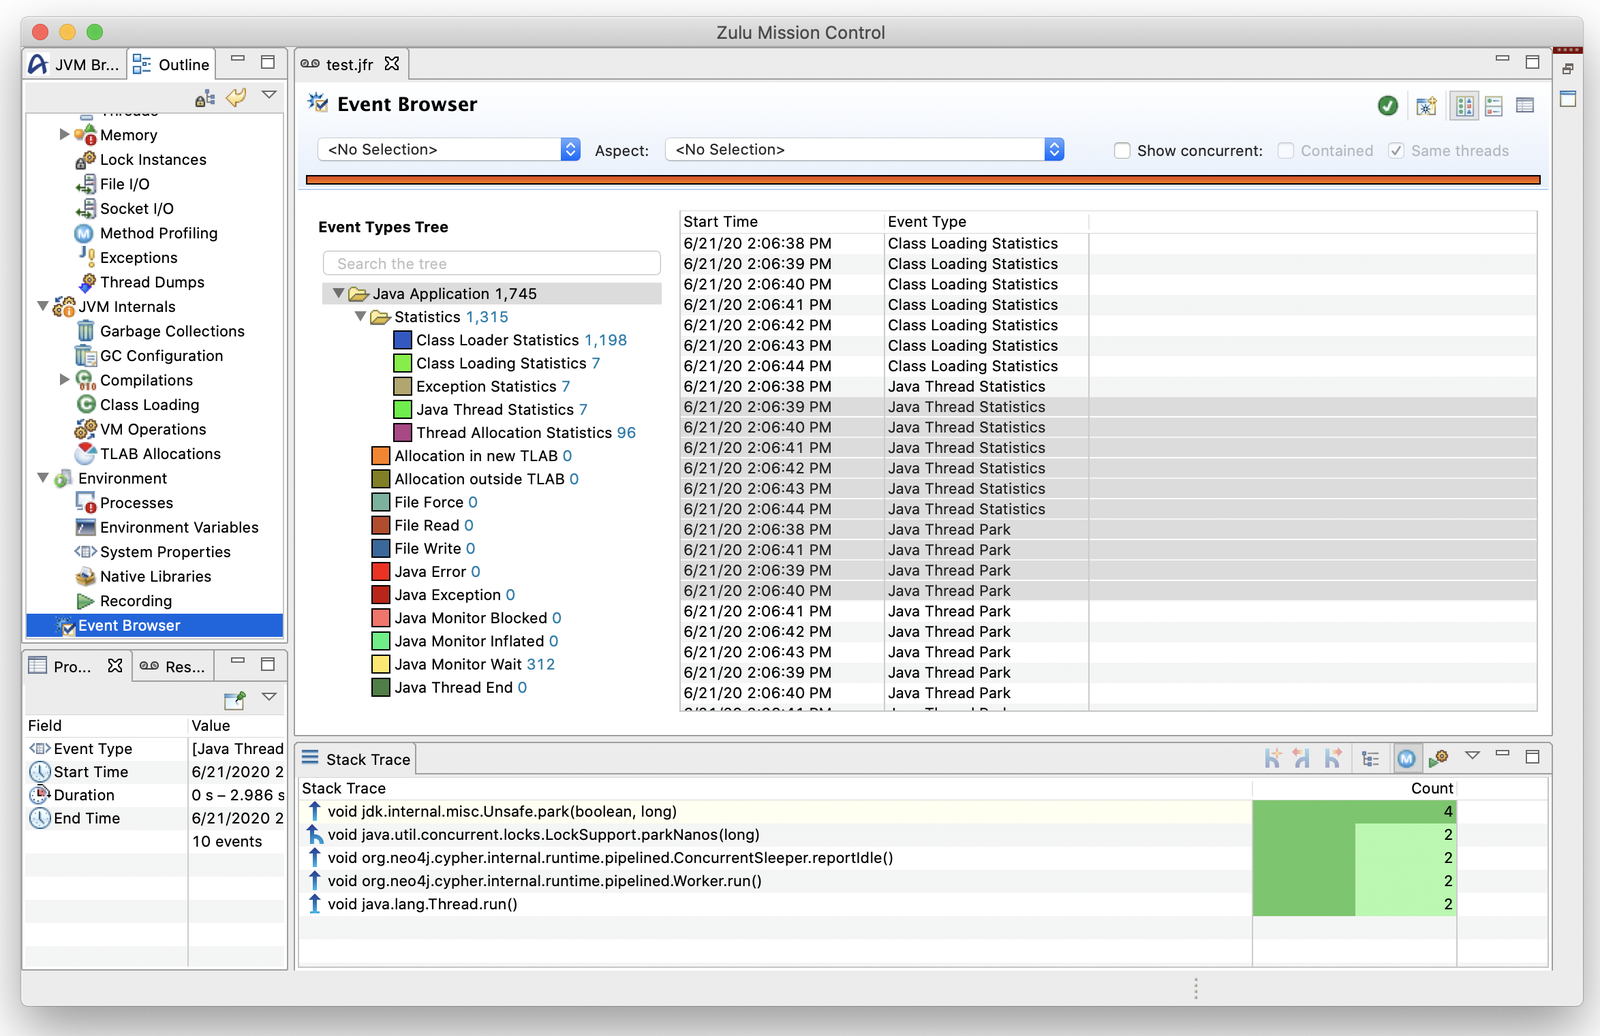
Task: Open the Outline view menu arrow
Action: (x=269, y=95)
